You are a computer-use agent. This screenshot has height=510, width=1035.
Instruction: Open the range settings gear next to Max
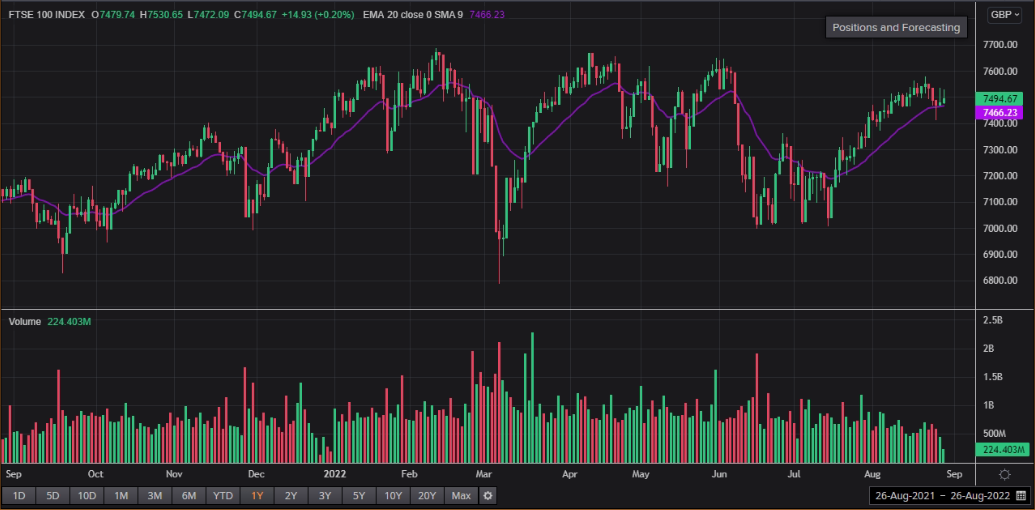487,495
